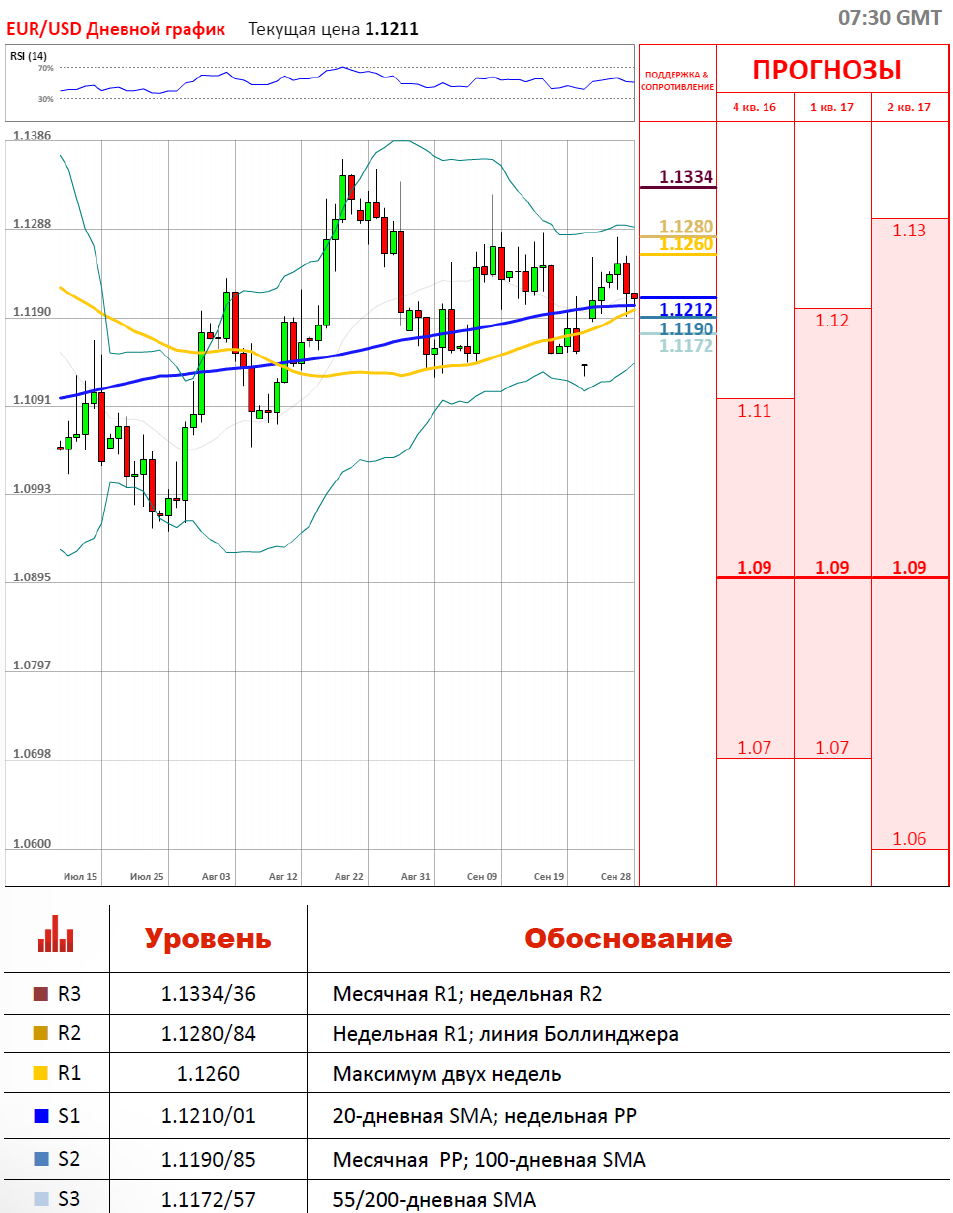
Task: Click the 07:30 GMT timestamp
Action: coord(889,18)
